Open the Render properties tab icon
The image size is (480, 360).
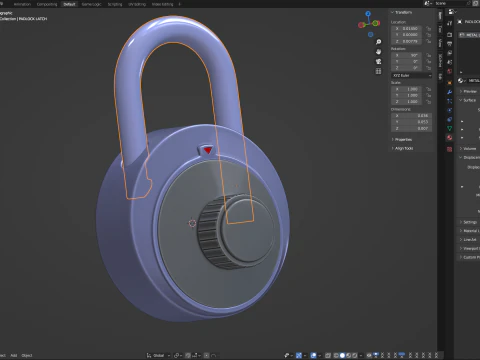tap(450, 35)
